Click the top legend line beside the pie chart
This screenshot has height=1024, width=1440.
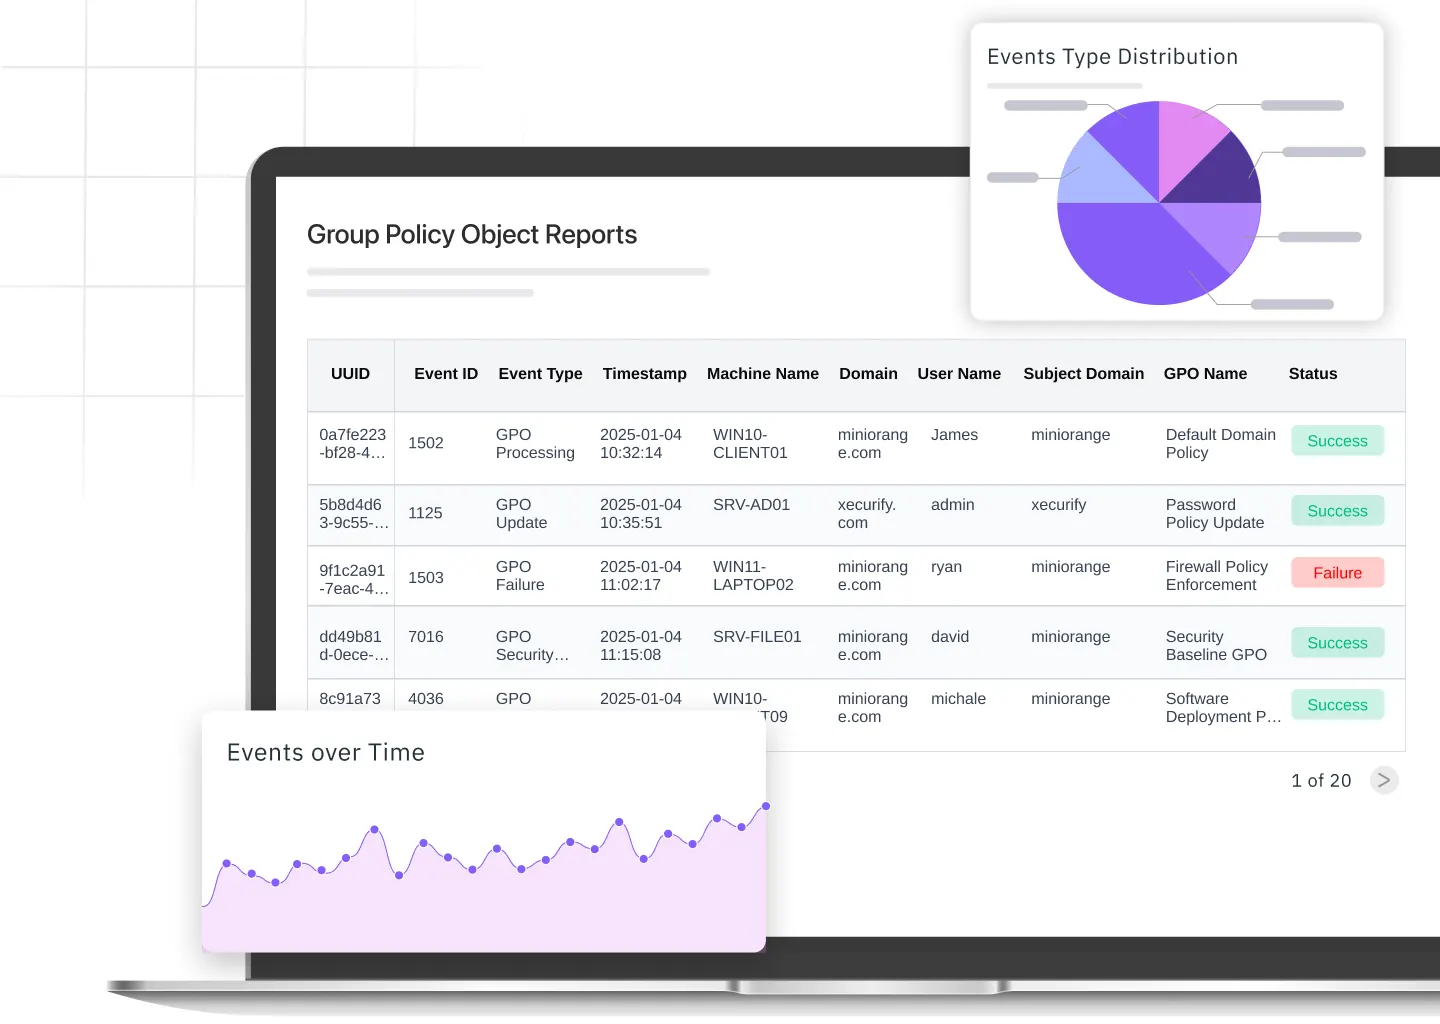coord(1302,105)
